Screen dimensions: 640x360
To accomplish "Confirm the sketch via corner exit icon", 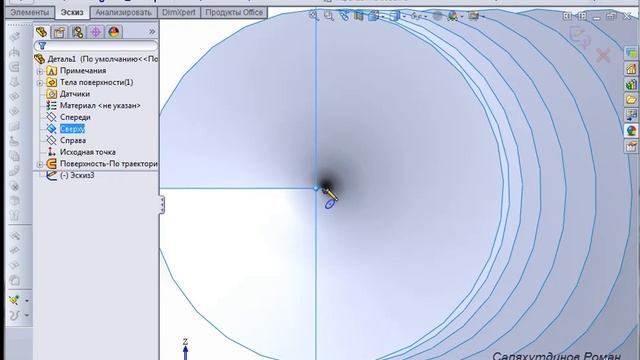I will click(x=580, y=37).
